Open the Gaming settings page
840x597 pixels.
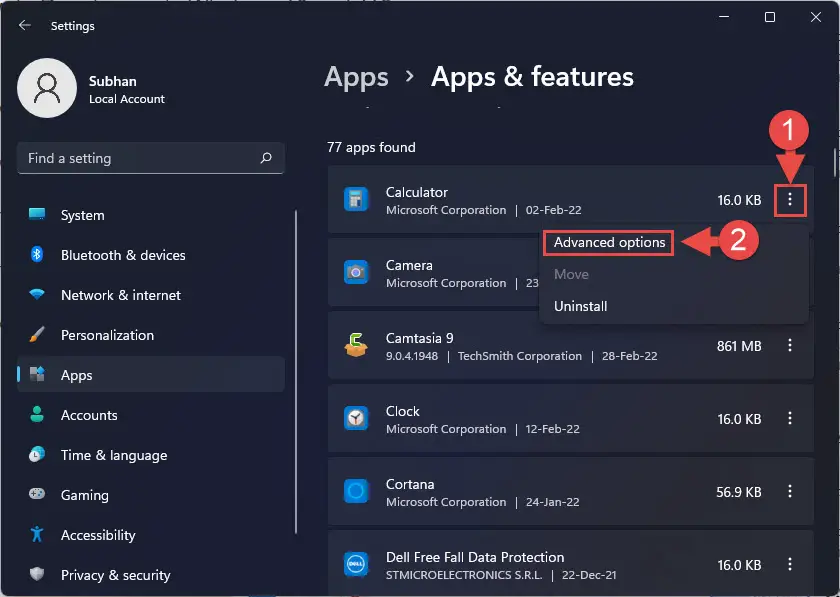click(151, 495)
